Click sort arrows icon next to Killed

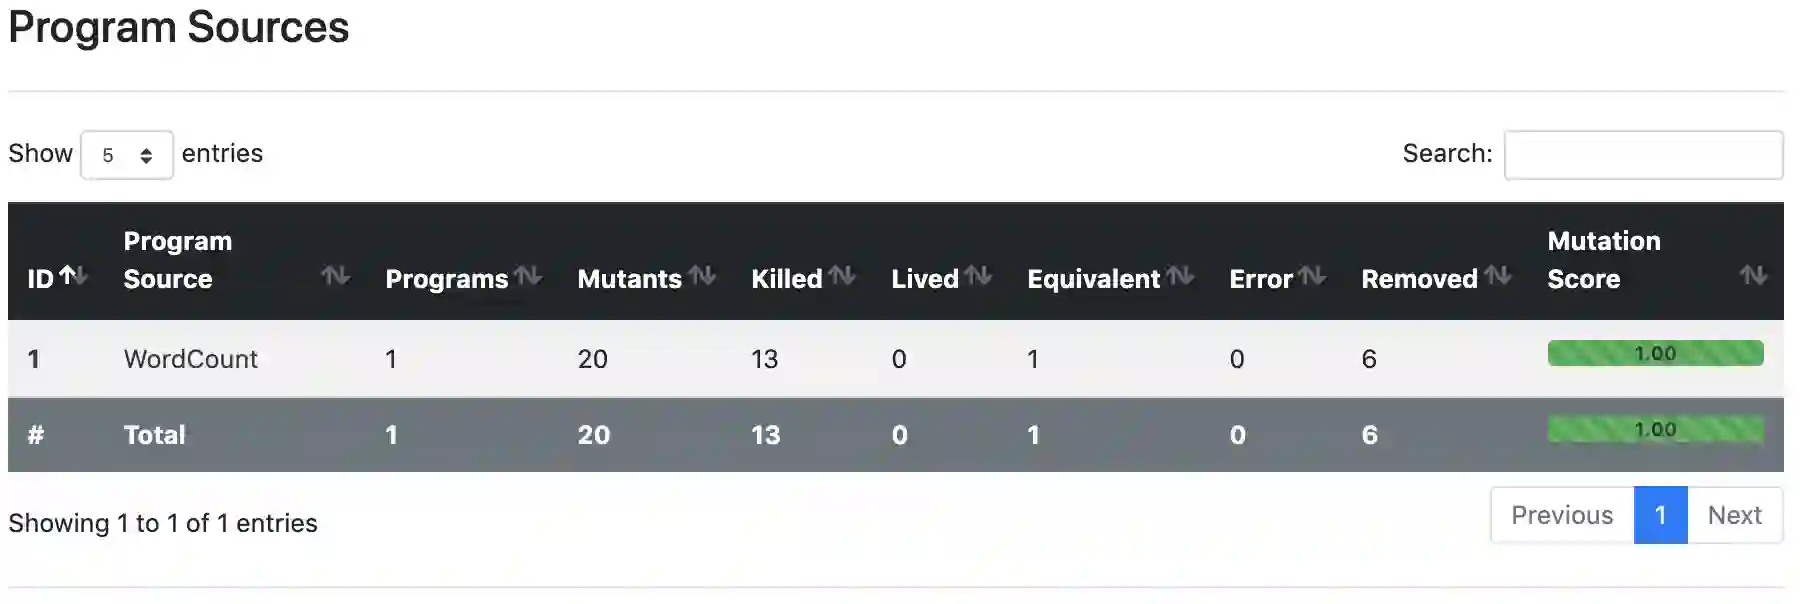coord(842,276)
